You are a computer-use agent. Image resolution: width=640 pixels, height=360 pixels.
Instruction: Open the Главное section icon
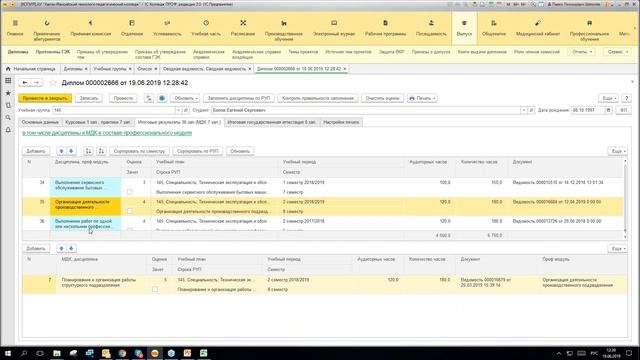coord(15,23)
